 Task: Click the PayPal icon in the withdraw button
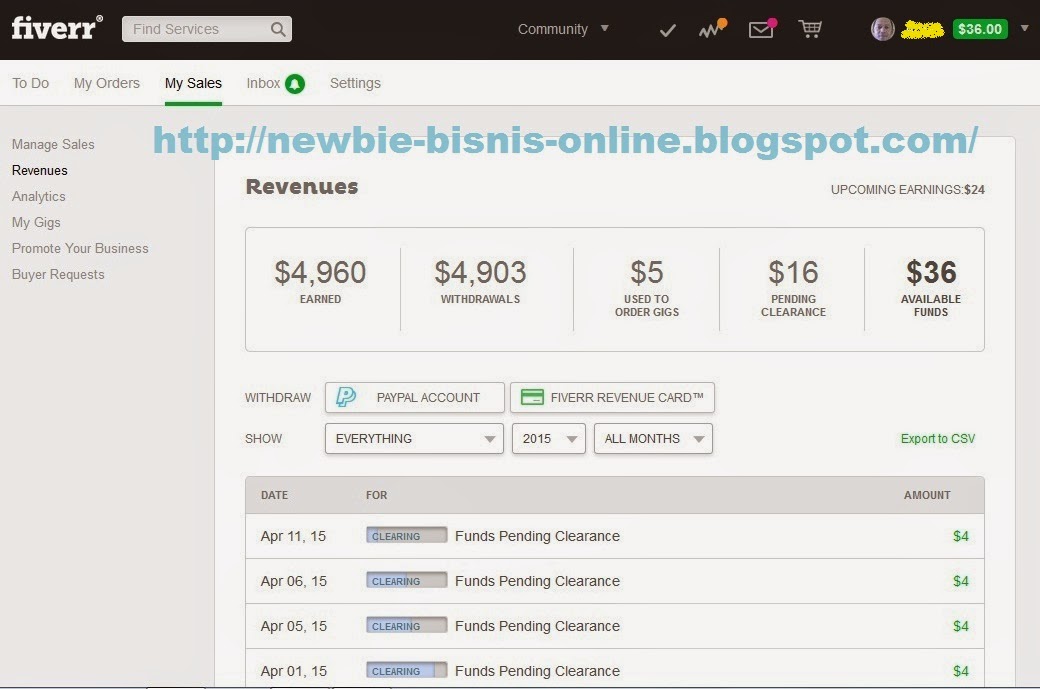point(344,397)
